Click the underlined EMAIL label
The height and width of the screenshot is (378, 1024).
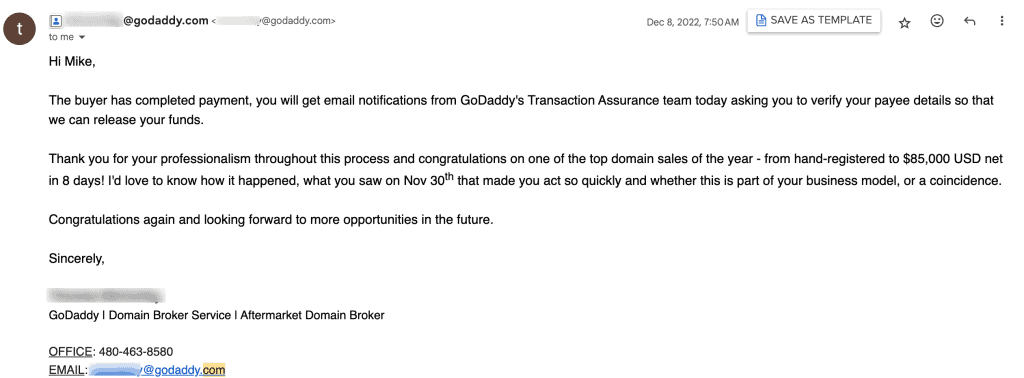tap(67, 370)
